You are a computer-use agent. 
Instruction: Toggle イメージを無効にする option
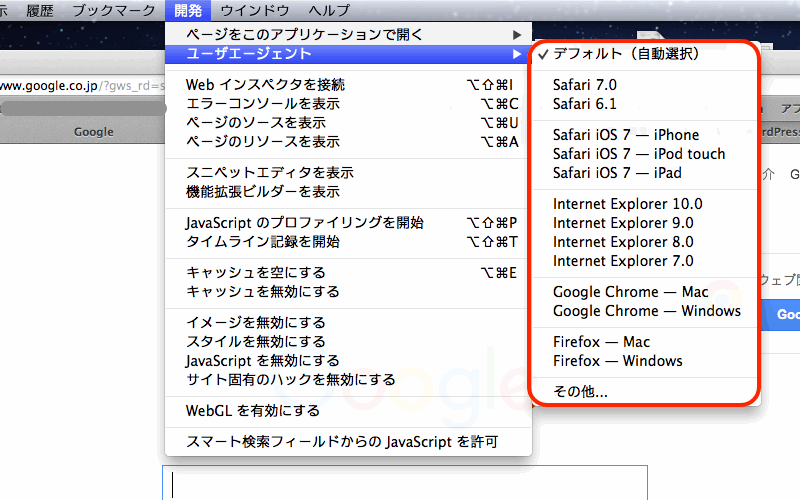click(256, 323)
